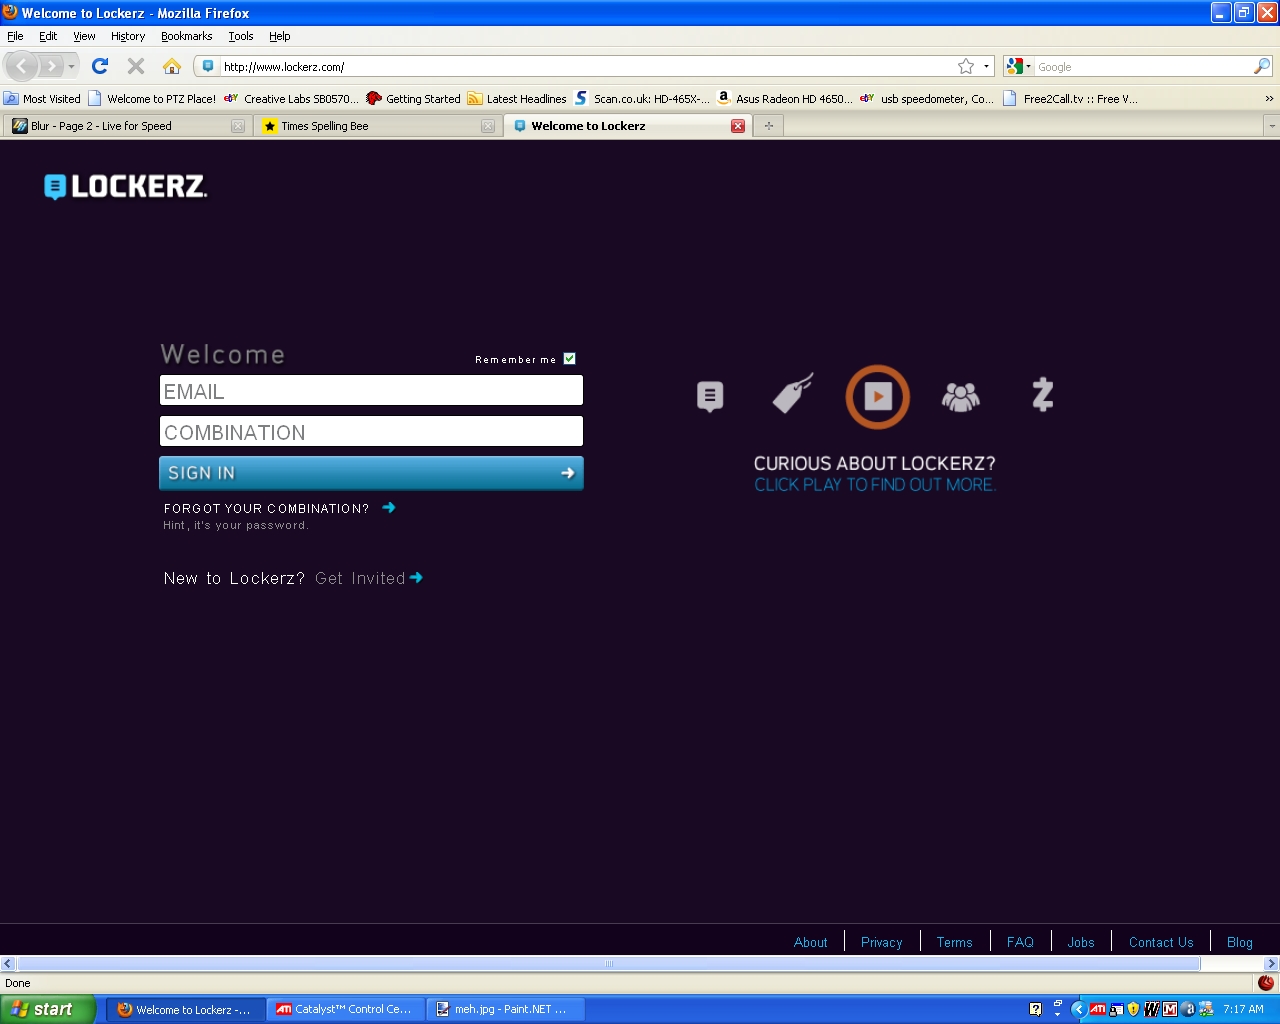Open the search engine selector dropdown
Viewport: 1280px width, 1024px height.
(x=1019, y=66)
